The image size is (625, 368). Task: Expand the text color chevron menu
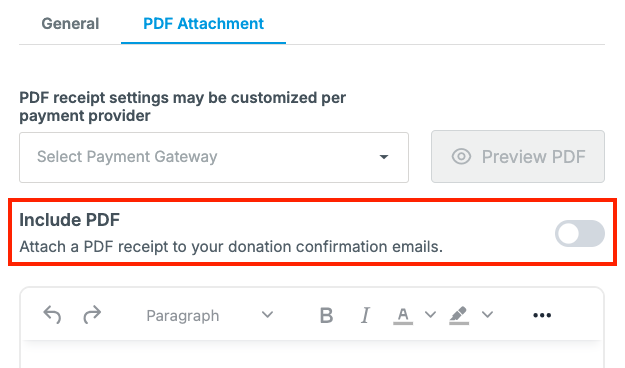coord(430,315)
